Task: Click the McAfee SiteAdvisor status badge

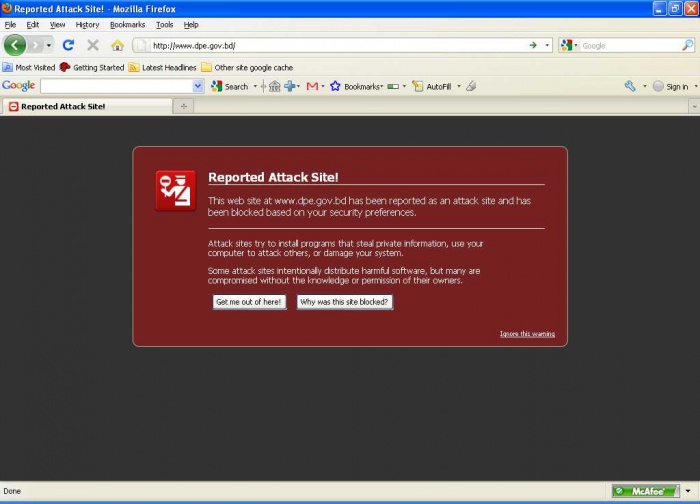Action: 646,491
